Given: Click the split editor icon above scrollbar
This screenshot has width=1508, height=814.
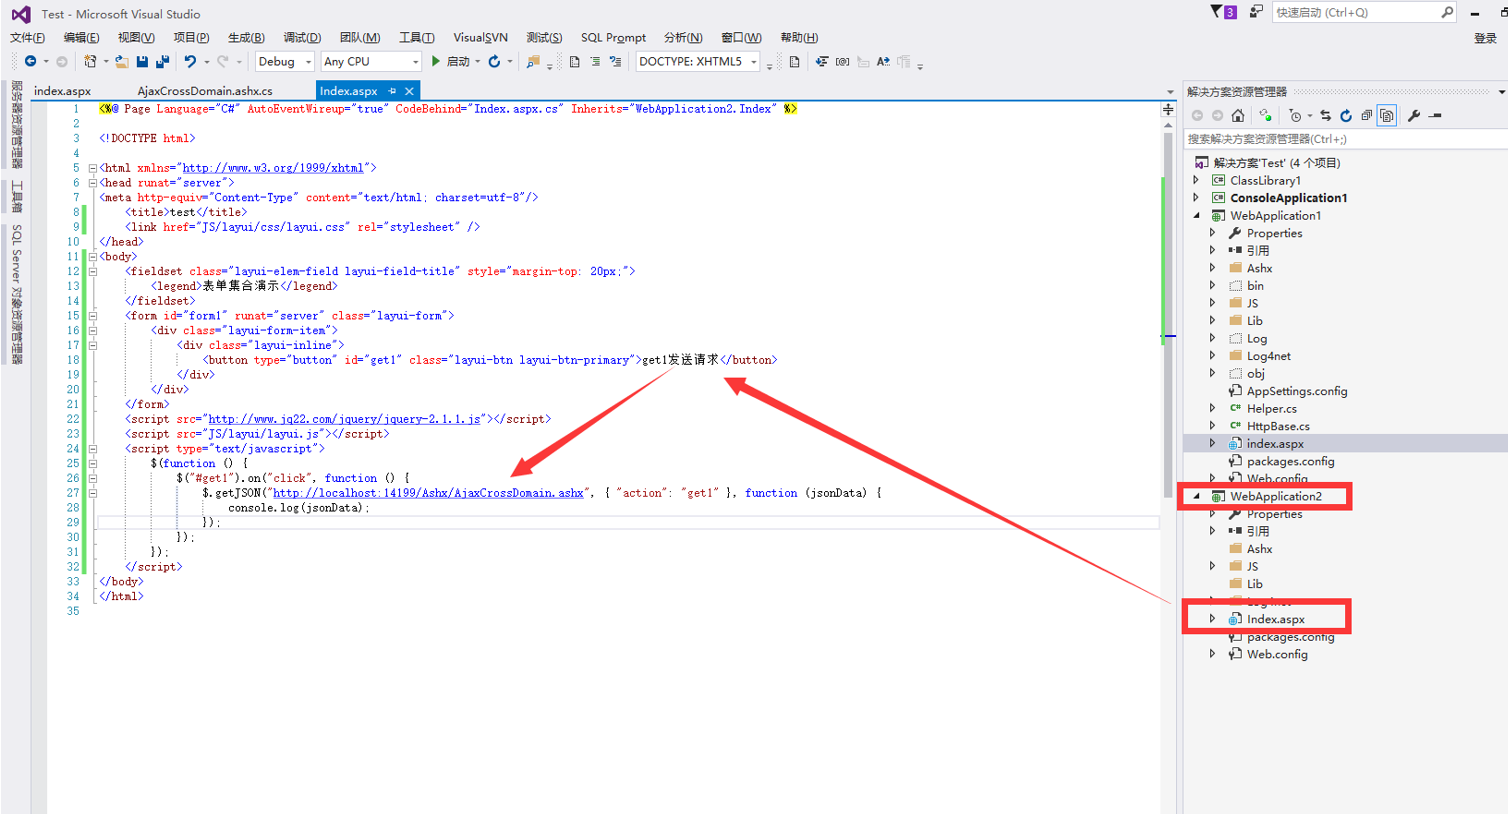Looking at the screenshot, I should tap(1168, 109).
